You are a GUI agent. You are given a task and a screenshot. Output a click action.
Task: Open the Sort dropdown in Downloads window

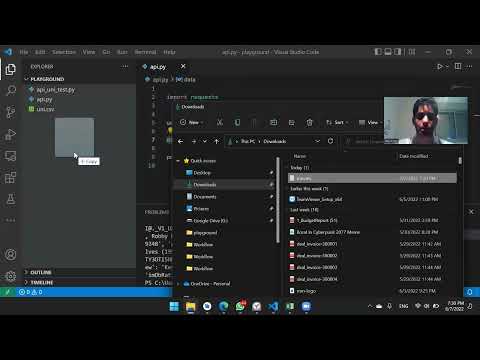[x=337, y=122]
